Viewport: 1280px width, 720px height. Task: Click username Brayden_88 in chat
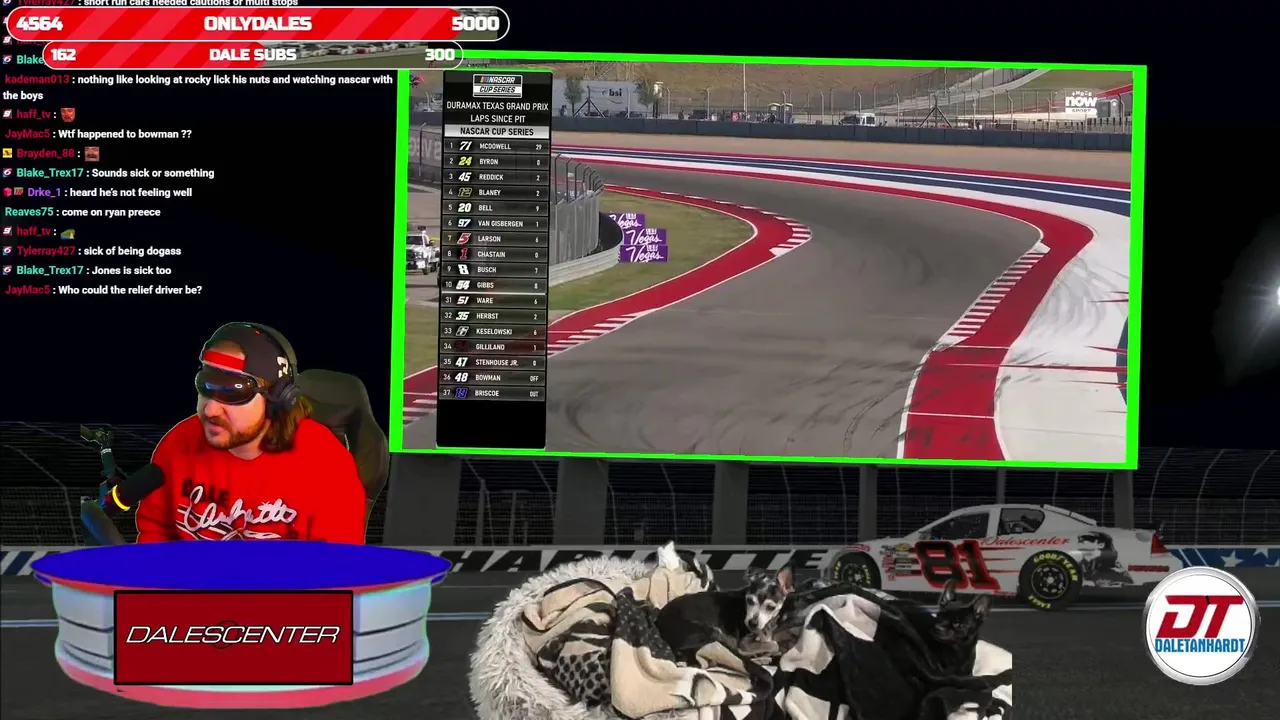[45, 153]
